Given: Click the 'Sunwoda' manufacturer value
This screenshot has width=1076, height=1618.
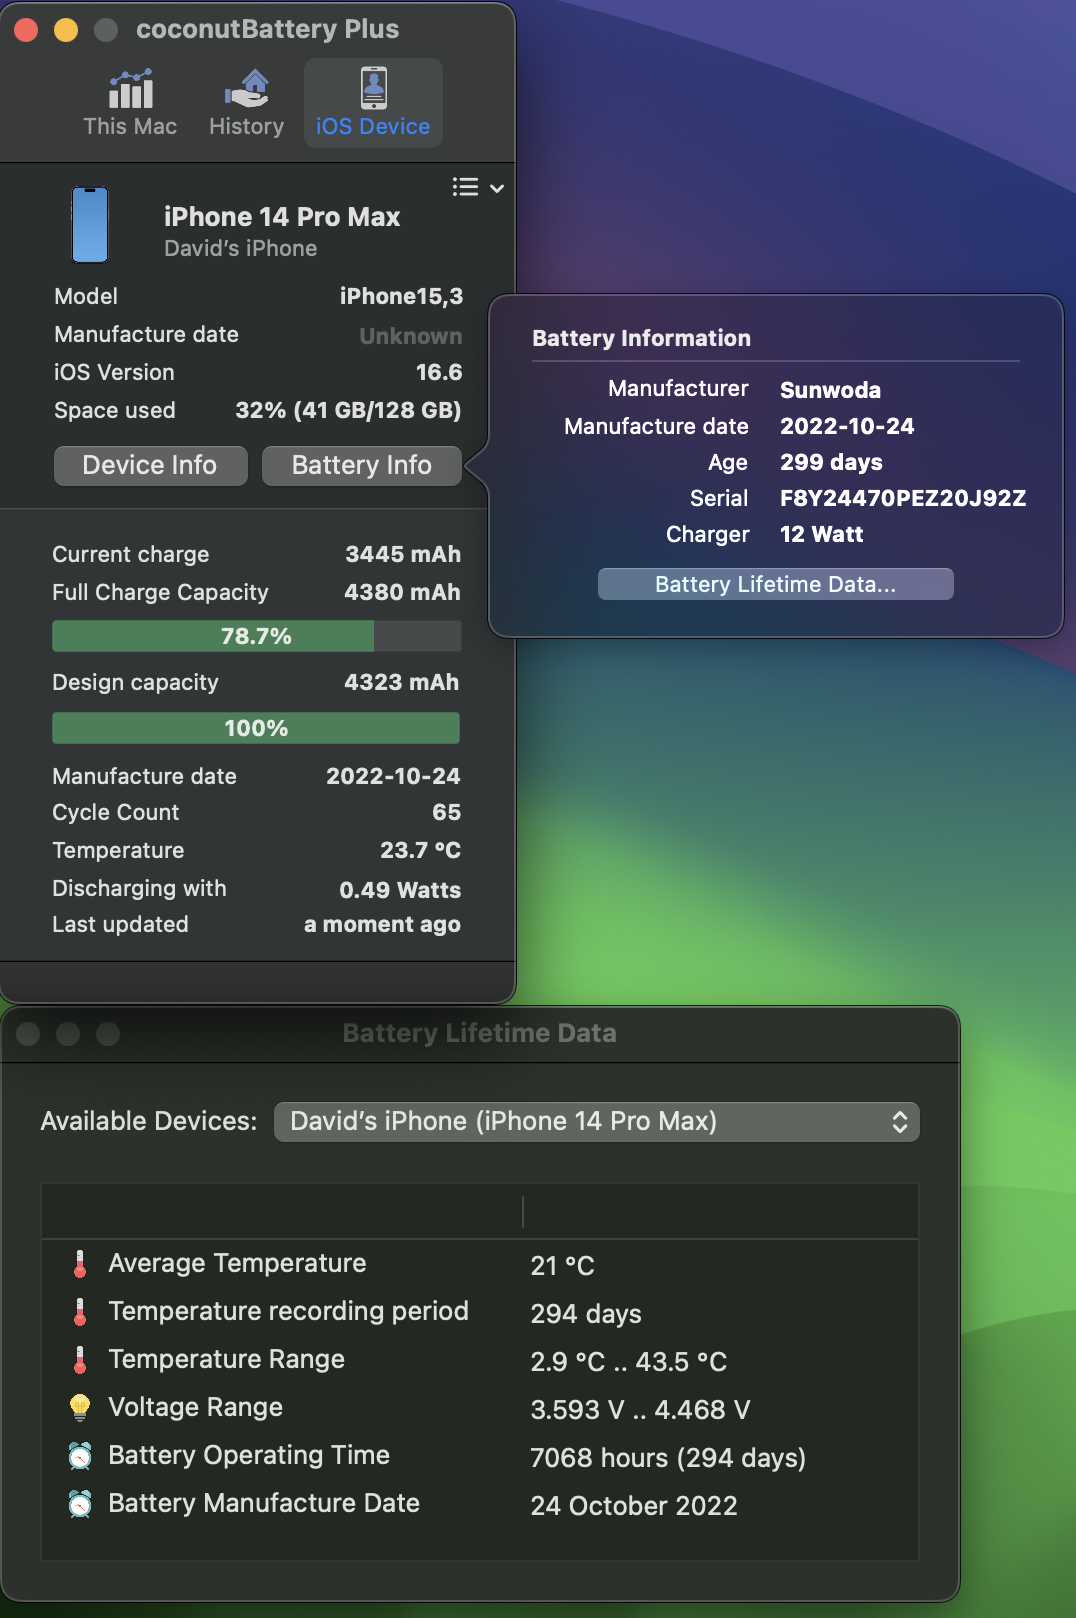Looking at the screenshot, I should 830,390.
